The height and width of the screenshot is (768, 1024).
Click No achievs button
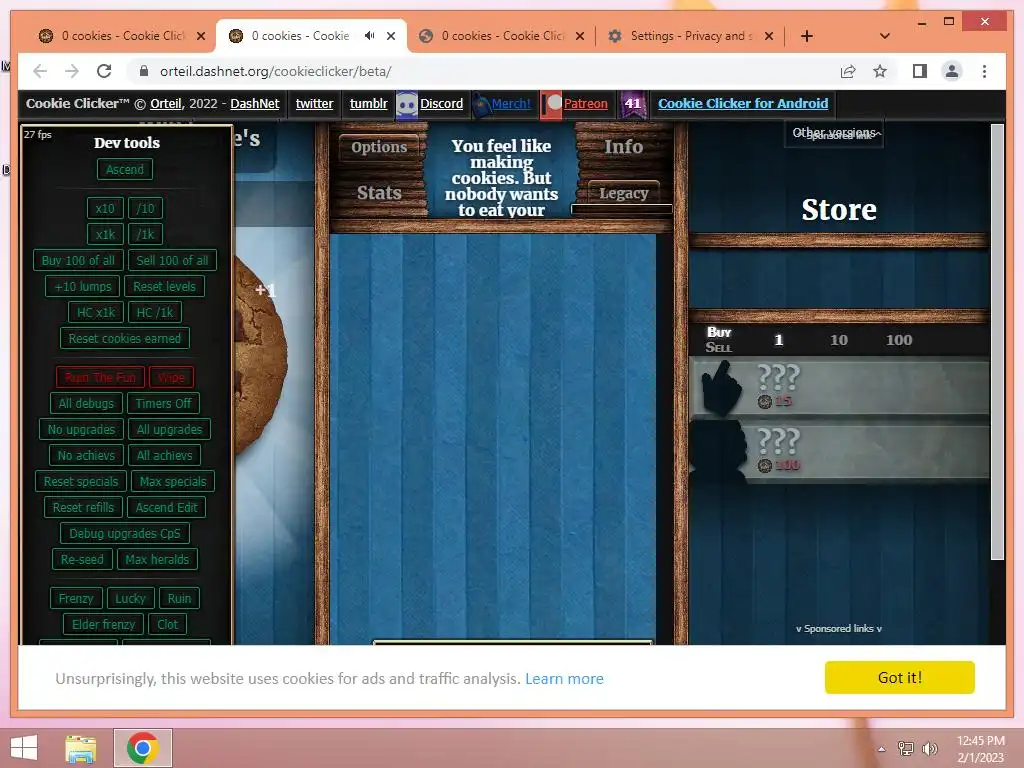(x=86, y=455)
